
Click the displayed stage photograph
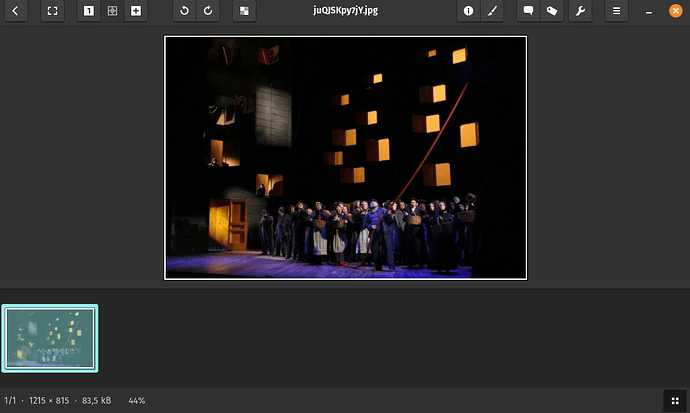coord(345,158)
